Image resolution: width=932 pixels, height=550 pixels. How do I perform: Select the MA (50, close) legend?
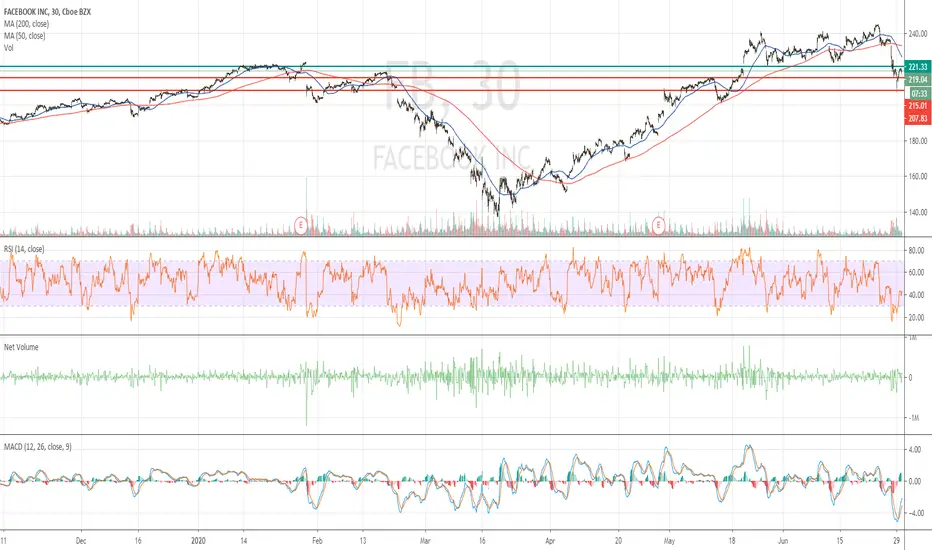tap(24, 36)
